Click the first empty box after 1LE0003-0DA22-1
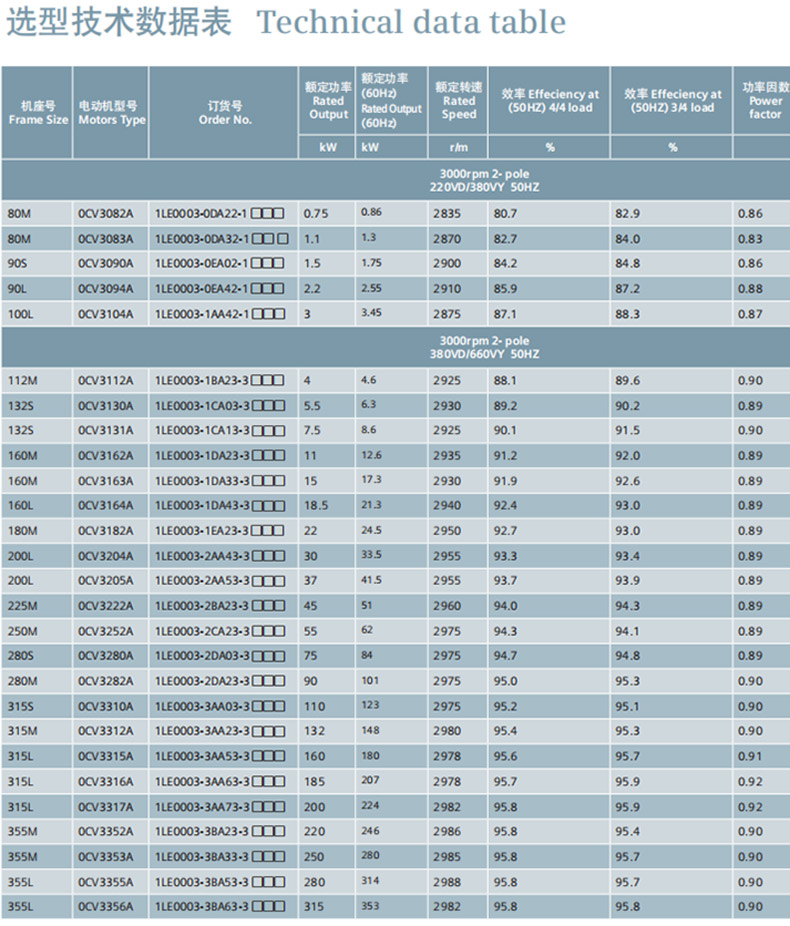Viewport: 790px width, 926px height. point(257,214)
